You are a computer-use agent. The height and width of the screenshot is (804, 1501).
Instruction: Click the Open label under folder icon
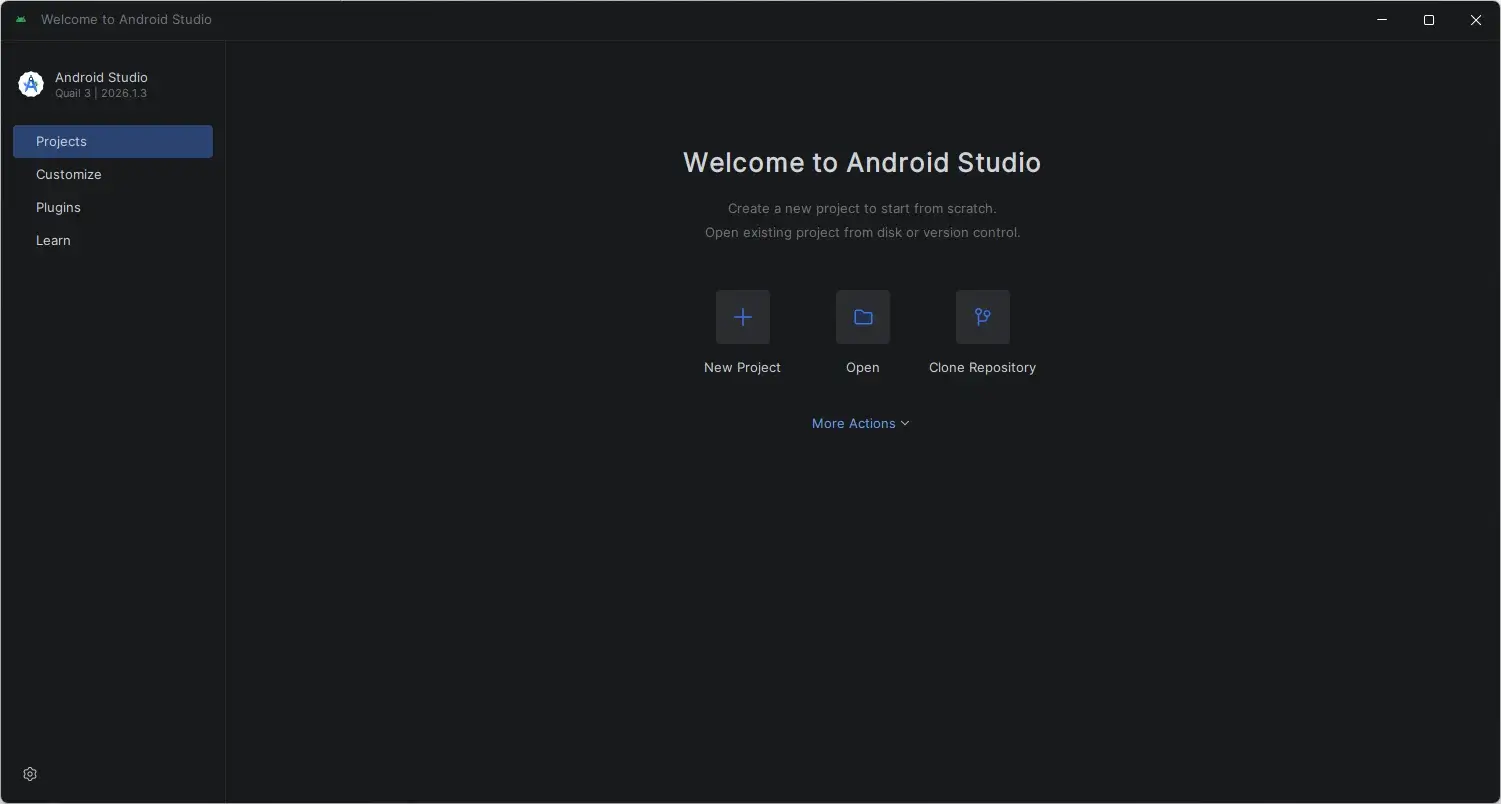[x=862, y=367]
